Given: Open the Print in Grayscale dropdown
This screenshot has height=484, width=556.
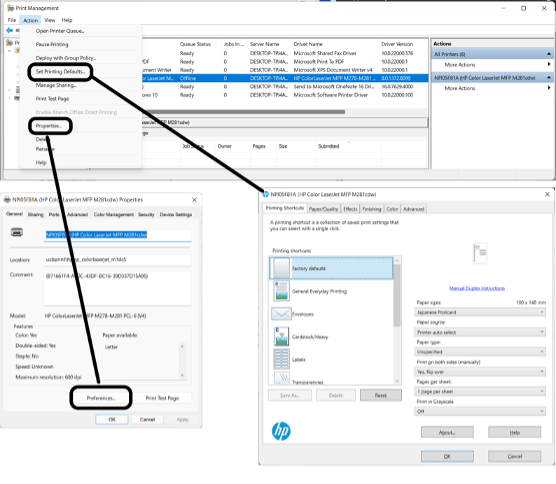Looking at the screenshot, I should pos(480,411).
